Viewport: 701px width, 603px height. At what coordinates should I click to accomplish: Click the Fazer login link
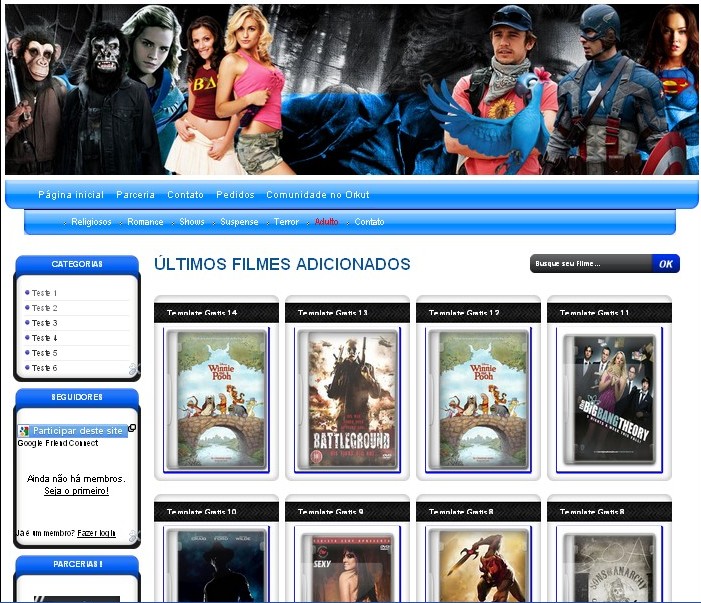pos(96,533)
